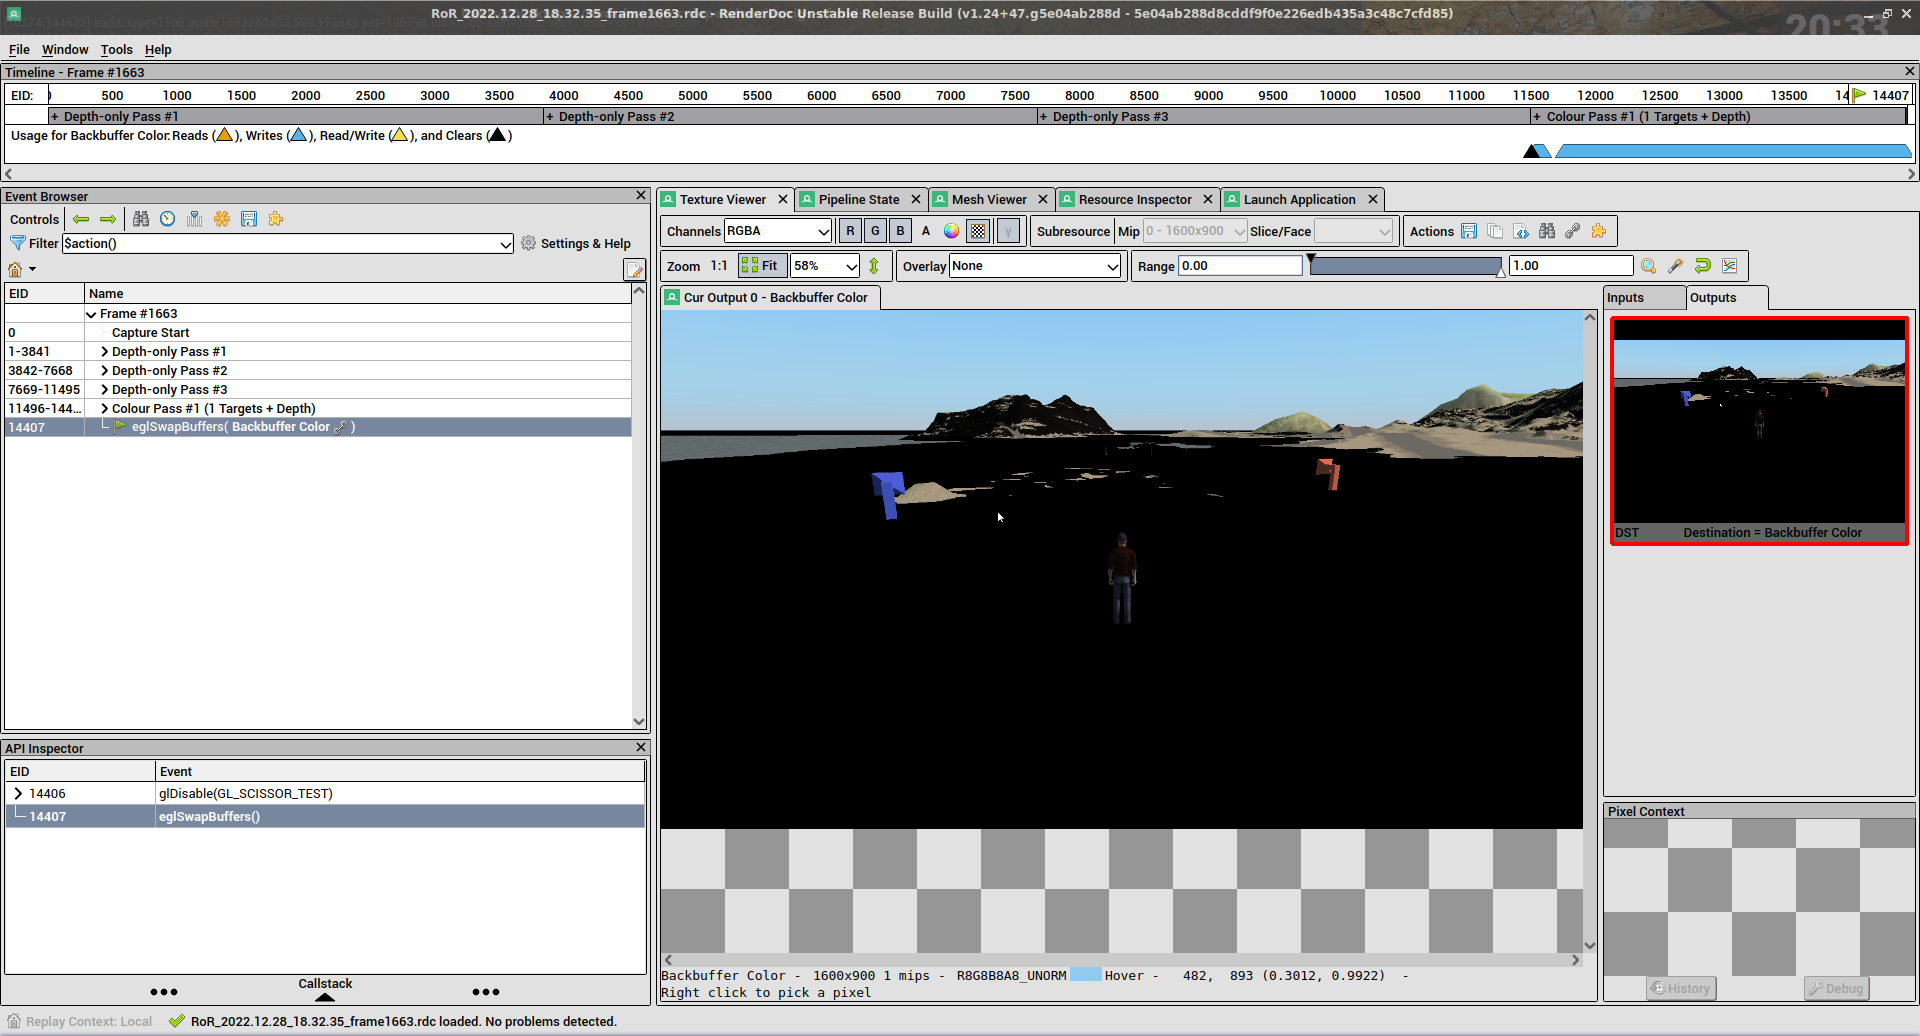
Task: Click the DST Backbuffer Color output thumbnail
Action: 1759,424
